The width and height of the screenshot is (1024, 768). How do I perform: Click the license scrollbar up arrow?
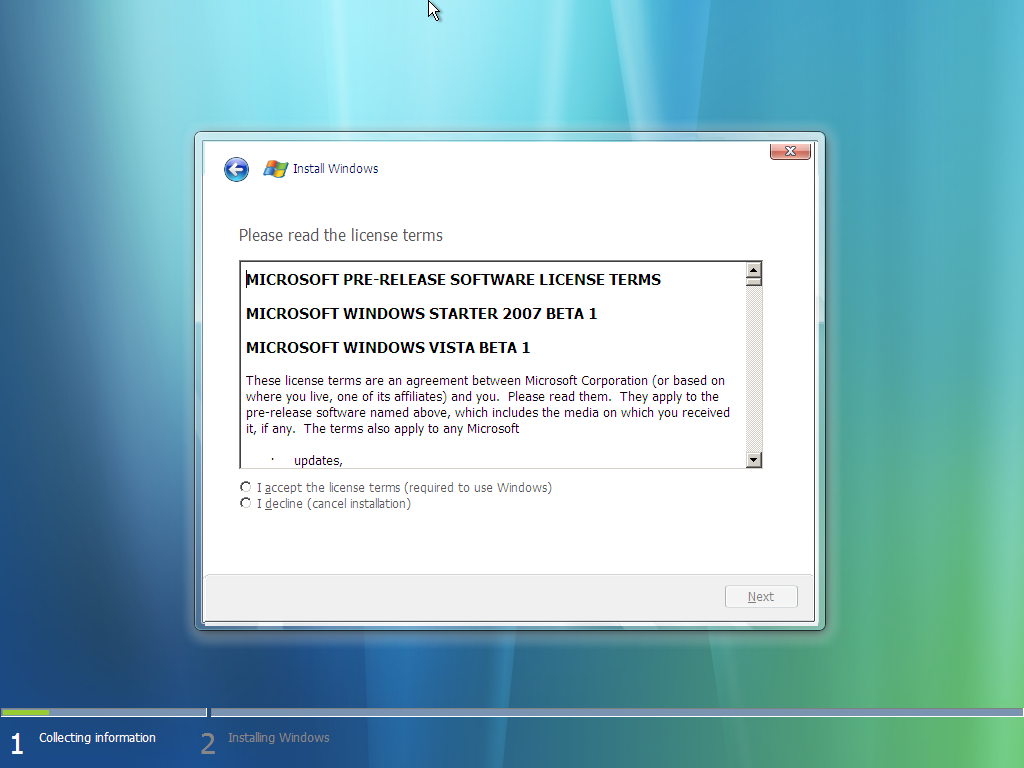[754, 270]
